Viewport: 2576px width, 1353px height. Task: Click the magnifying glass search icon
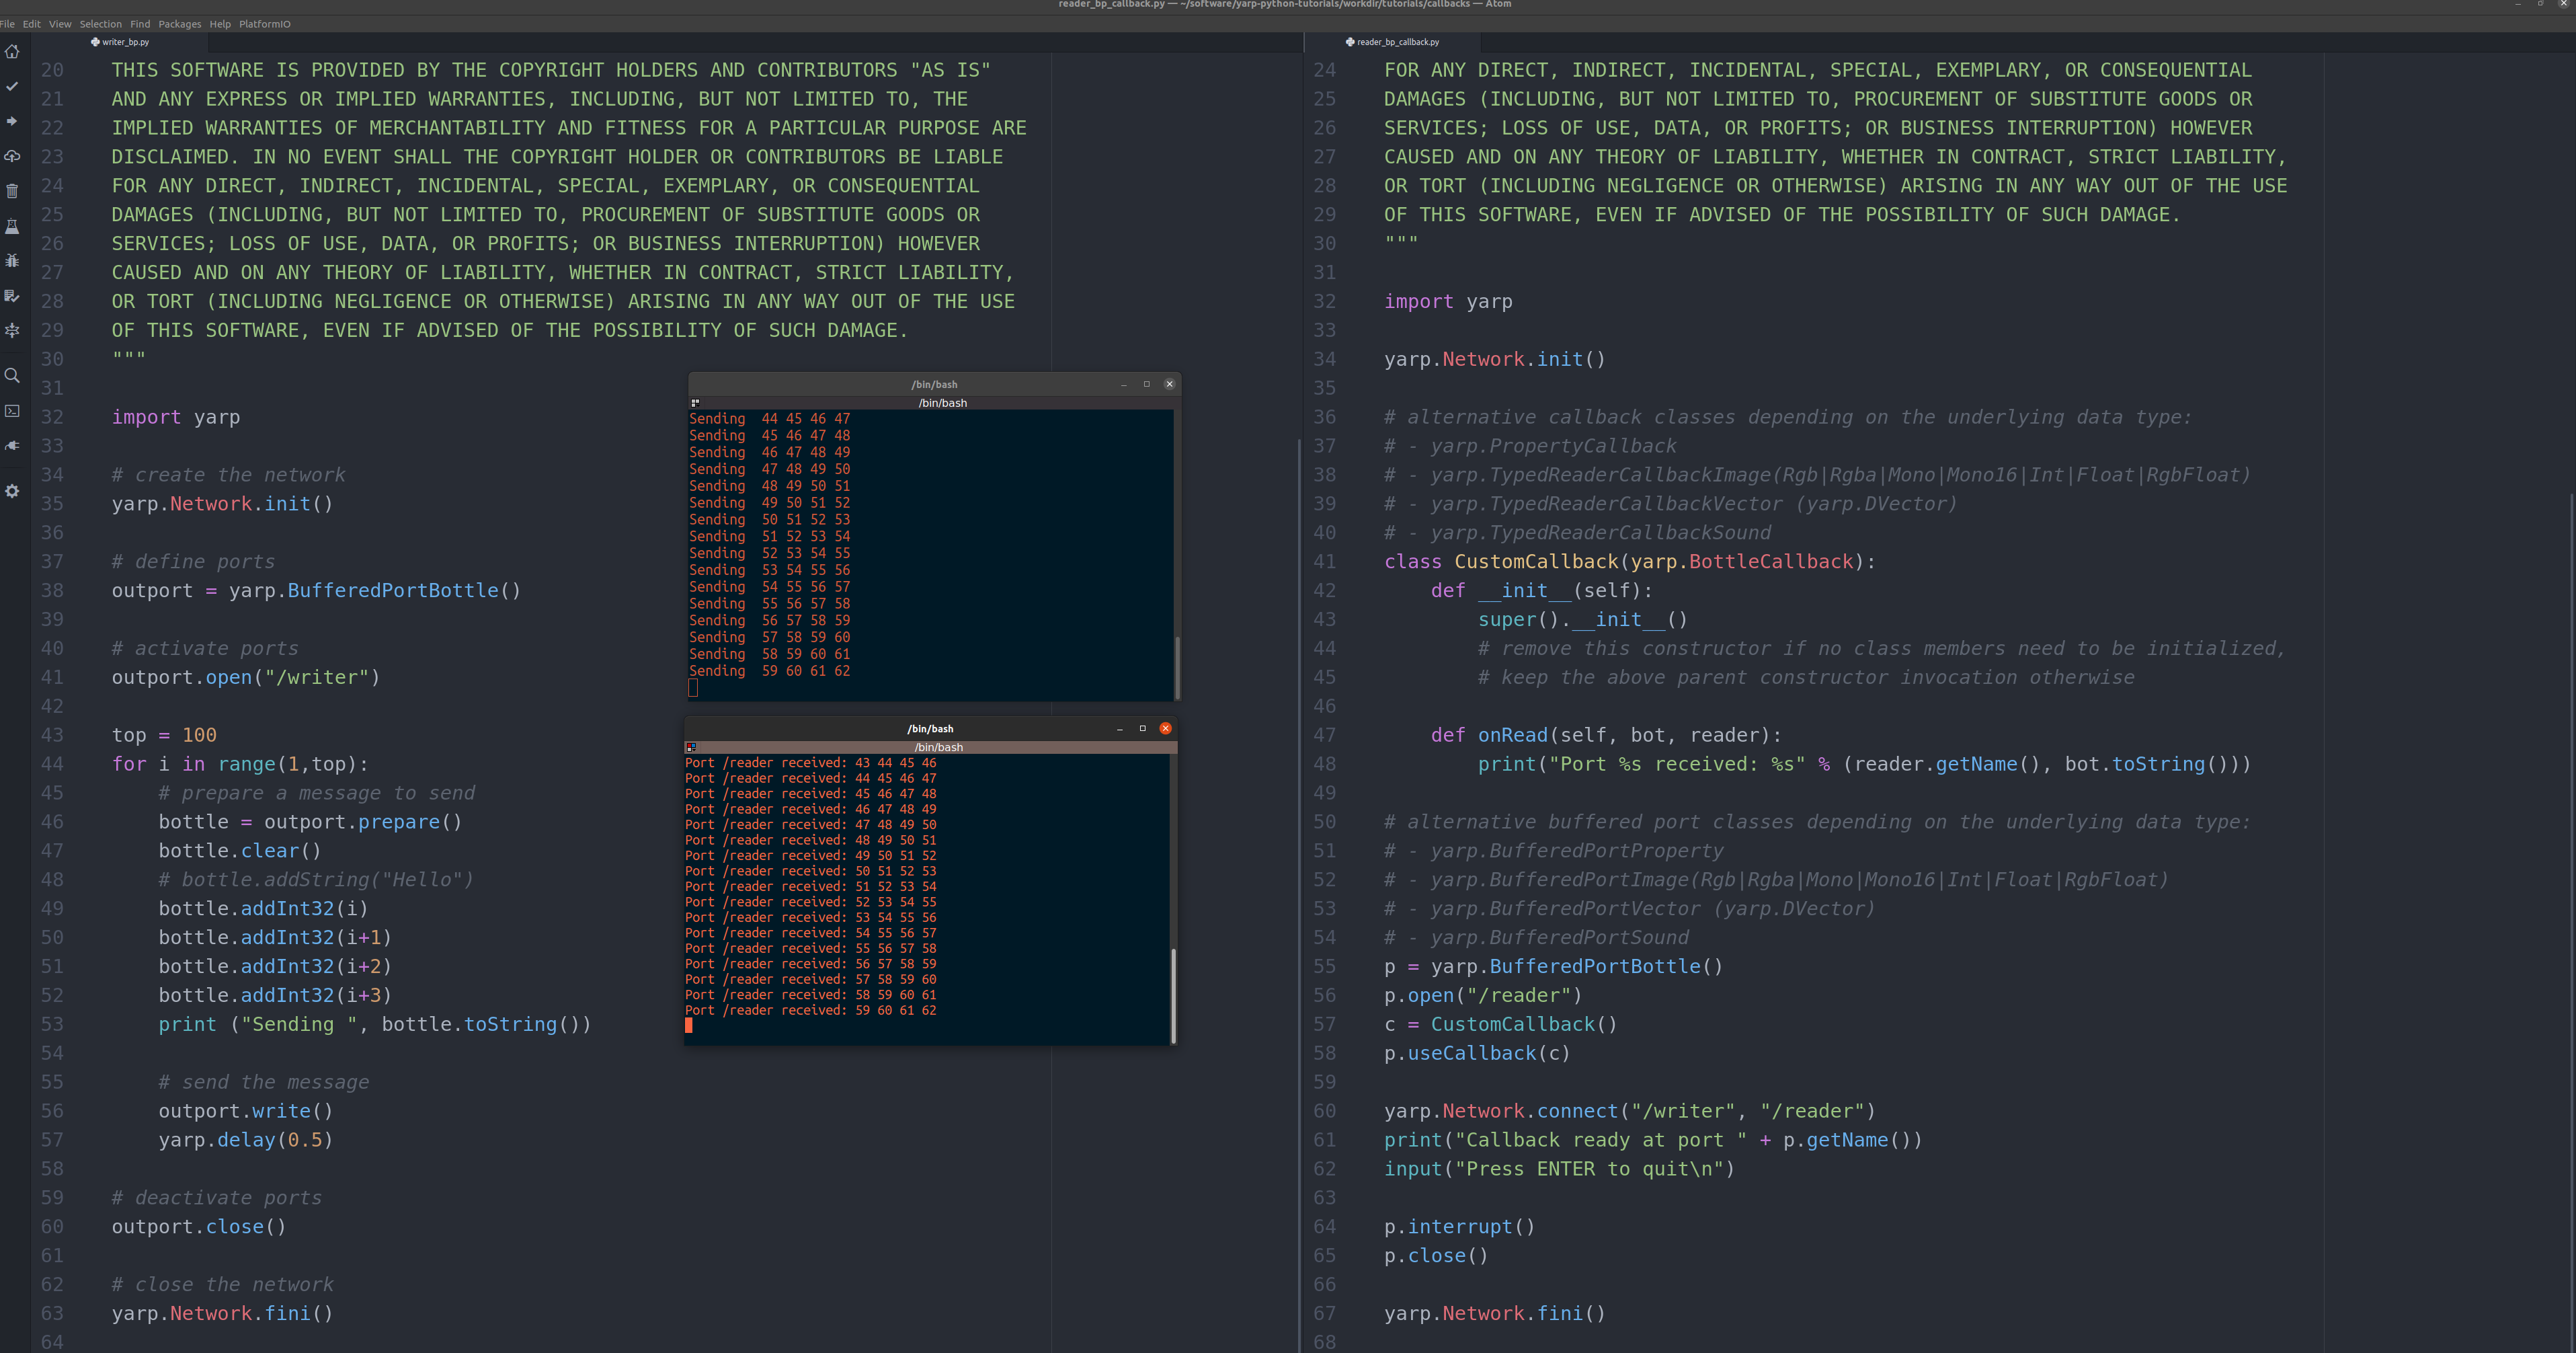pyautogui.click(x=12, y=376)
